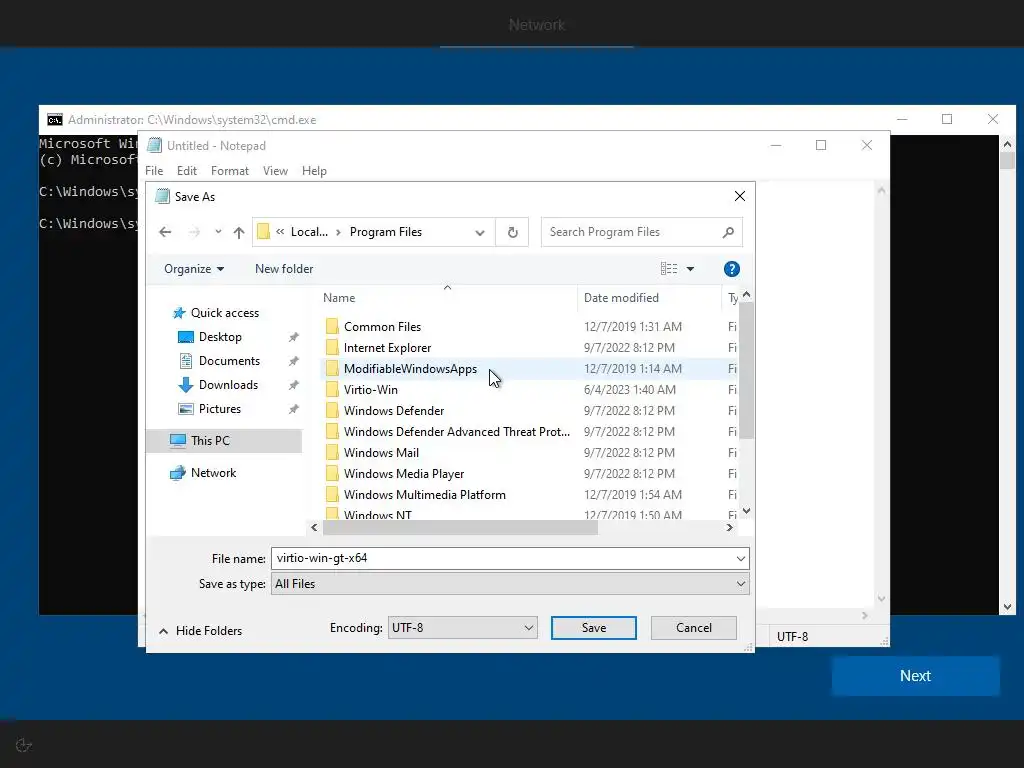Image resolution: width=1024 pixels, height=768 pixels.
Task: Sort by Date modified column header
Action: (x=648, y=298)
